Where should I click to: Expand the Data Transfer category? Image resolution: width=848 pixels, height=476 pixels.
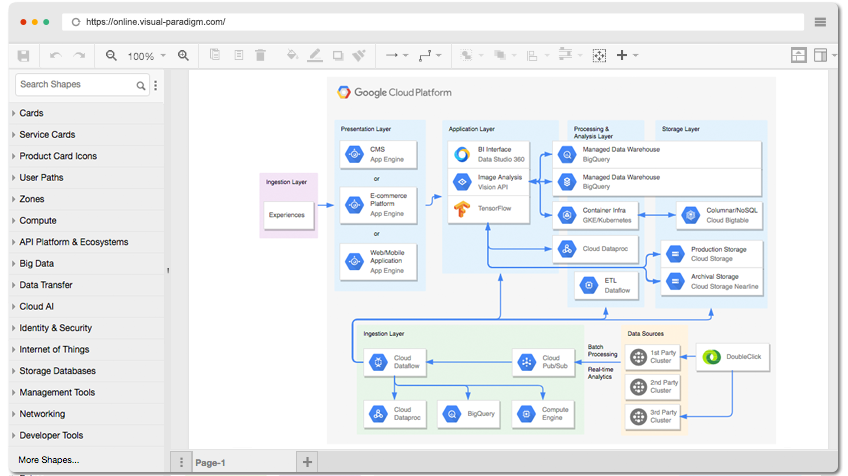click(x=87, y=285)
